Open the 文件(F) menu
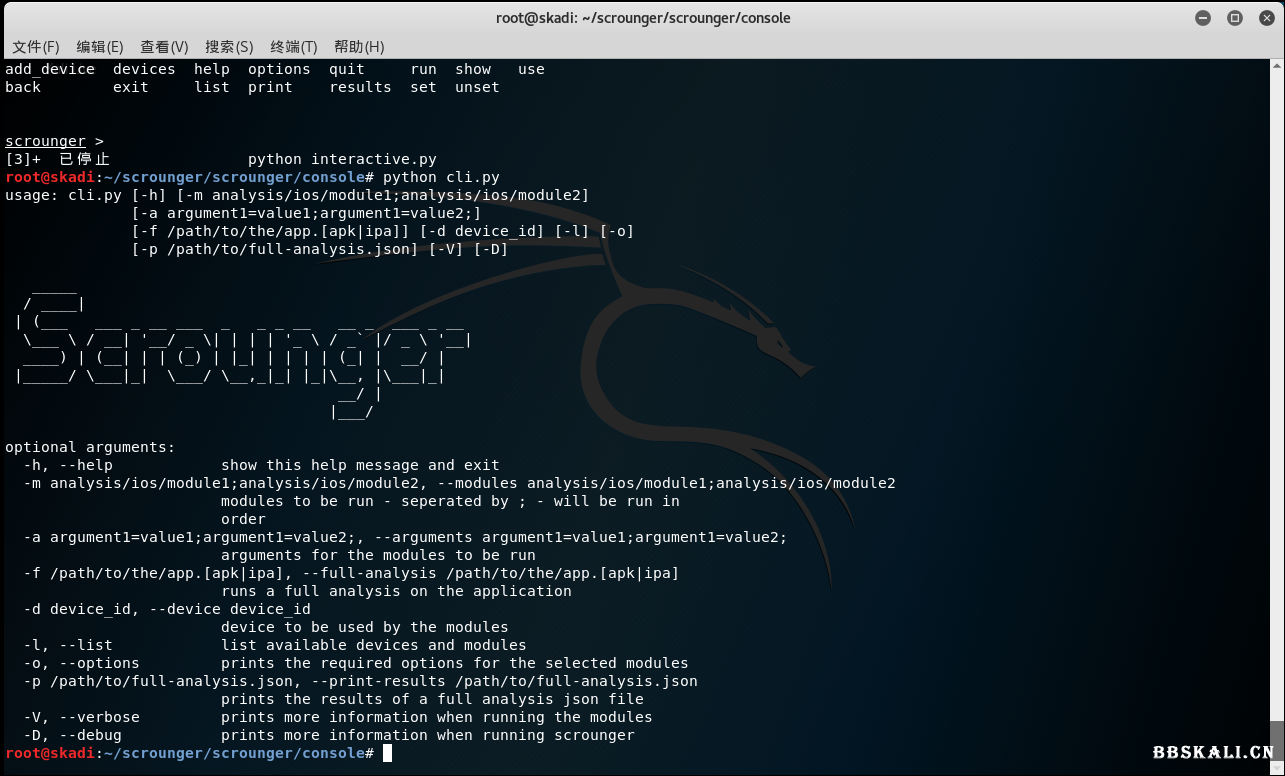Viewport: 1285px width, 776px height. pyautogui.click(x=36, y=47)
